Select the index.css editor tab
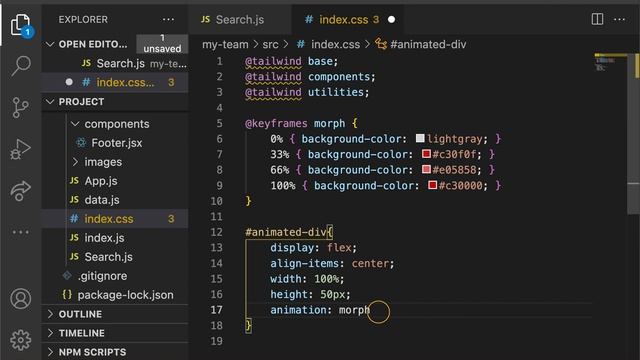Image resolution: width=640 pixels, height=360 pixels. coord(348,20)
